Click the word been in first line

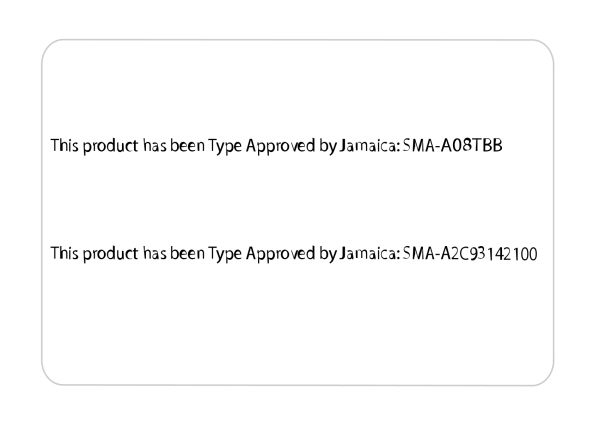tap(187, 145)
